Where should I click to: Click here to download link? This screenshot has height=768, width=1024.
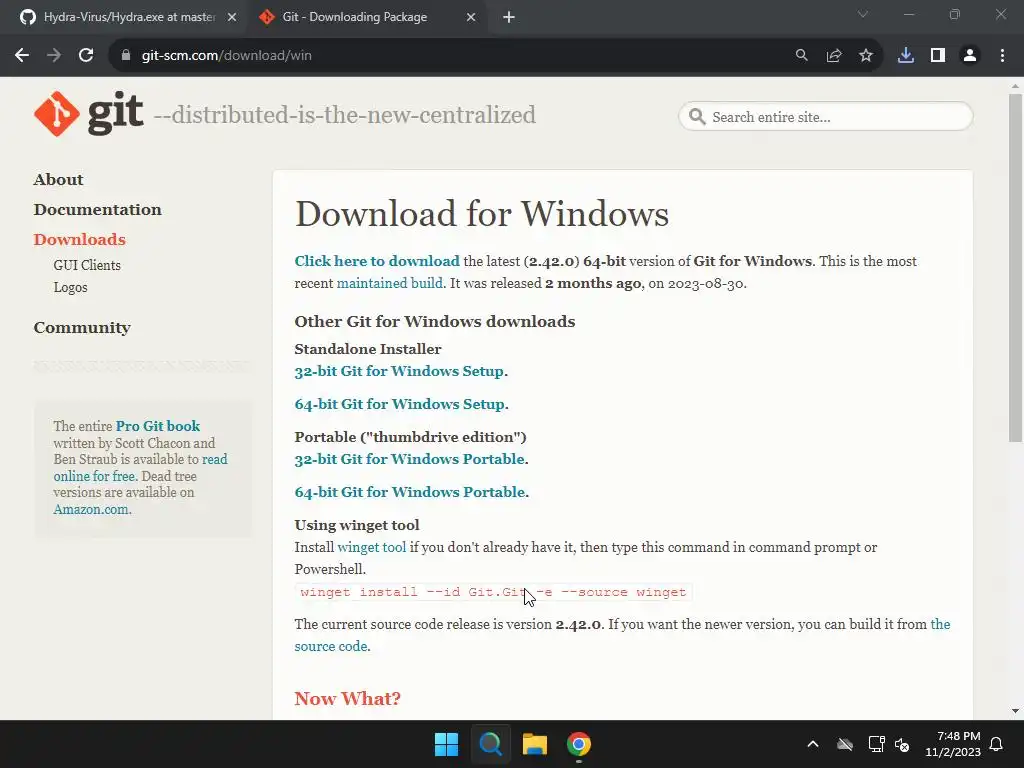[x=377, y=261]
